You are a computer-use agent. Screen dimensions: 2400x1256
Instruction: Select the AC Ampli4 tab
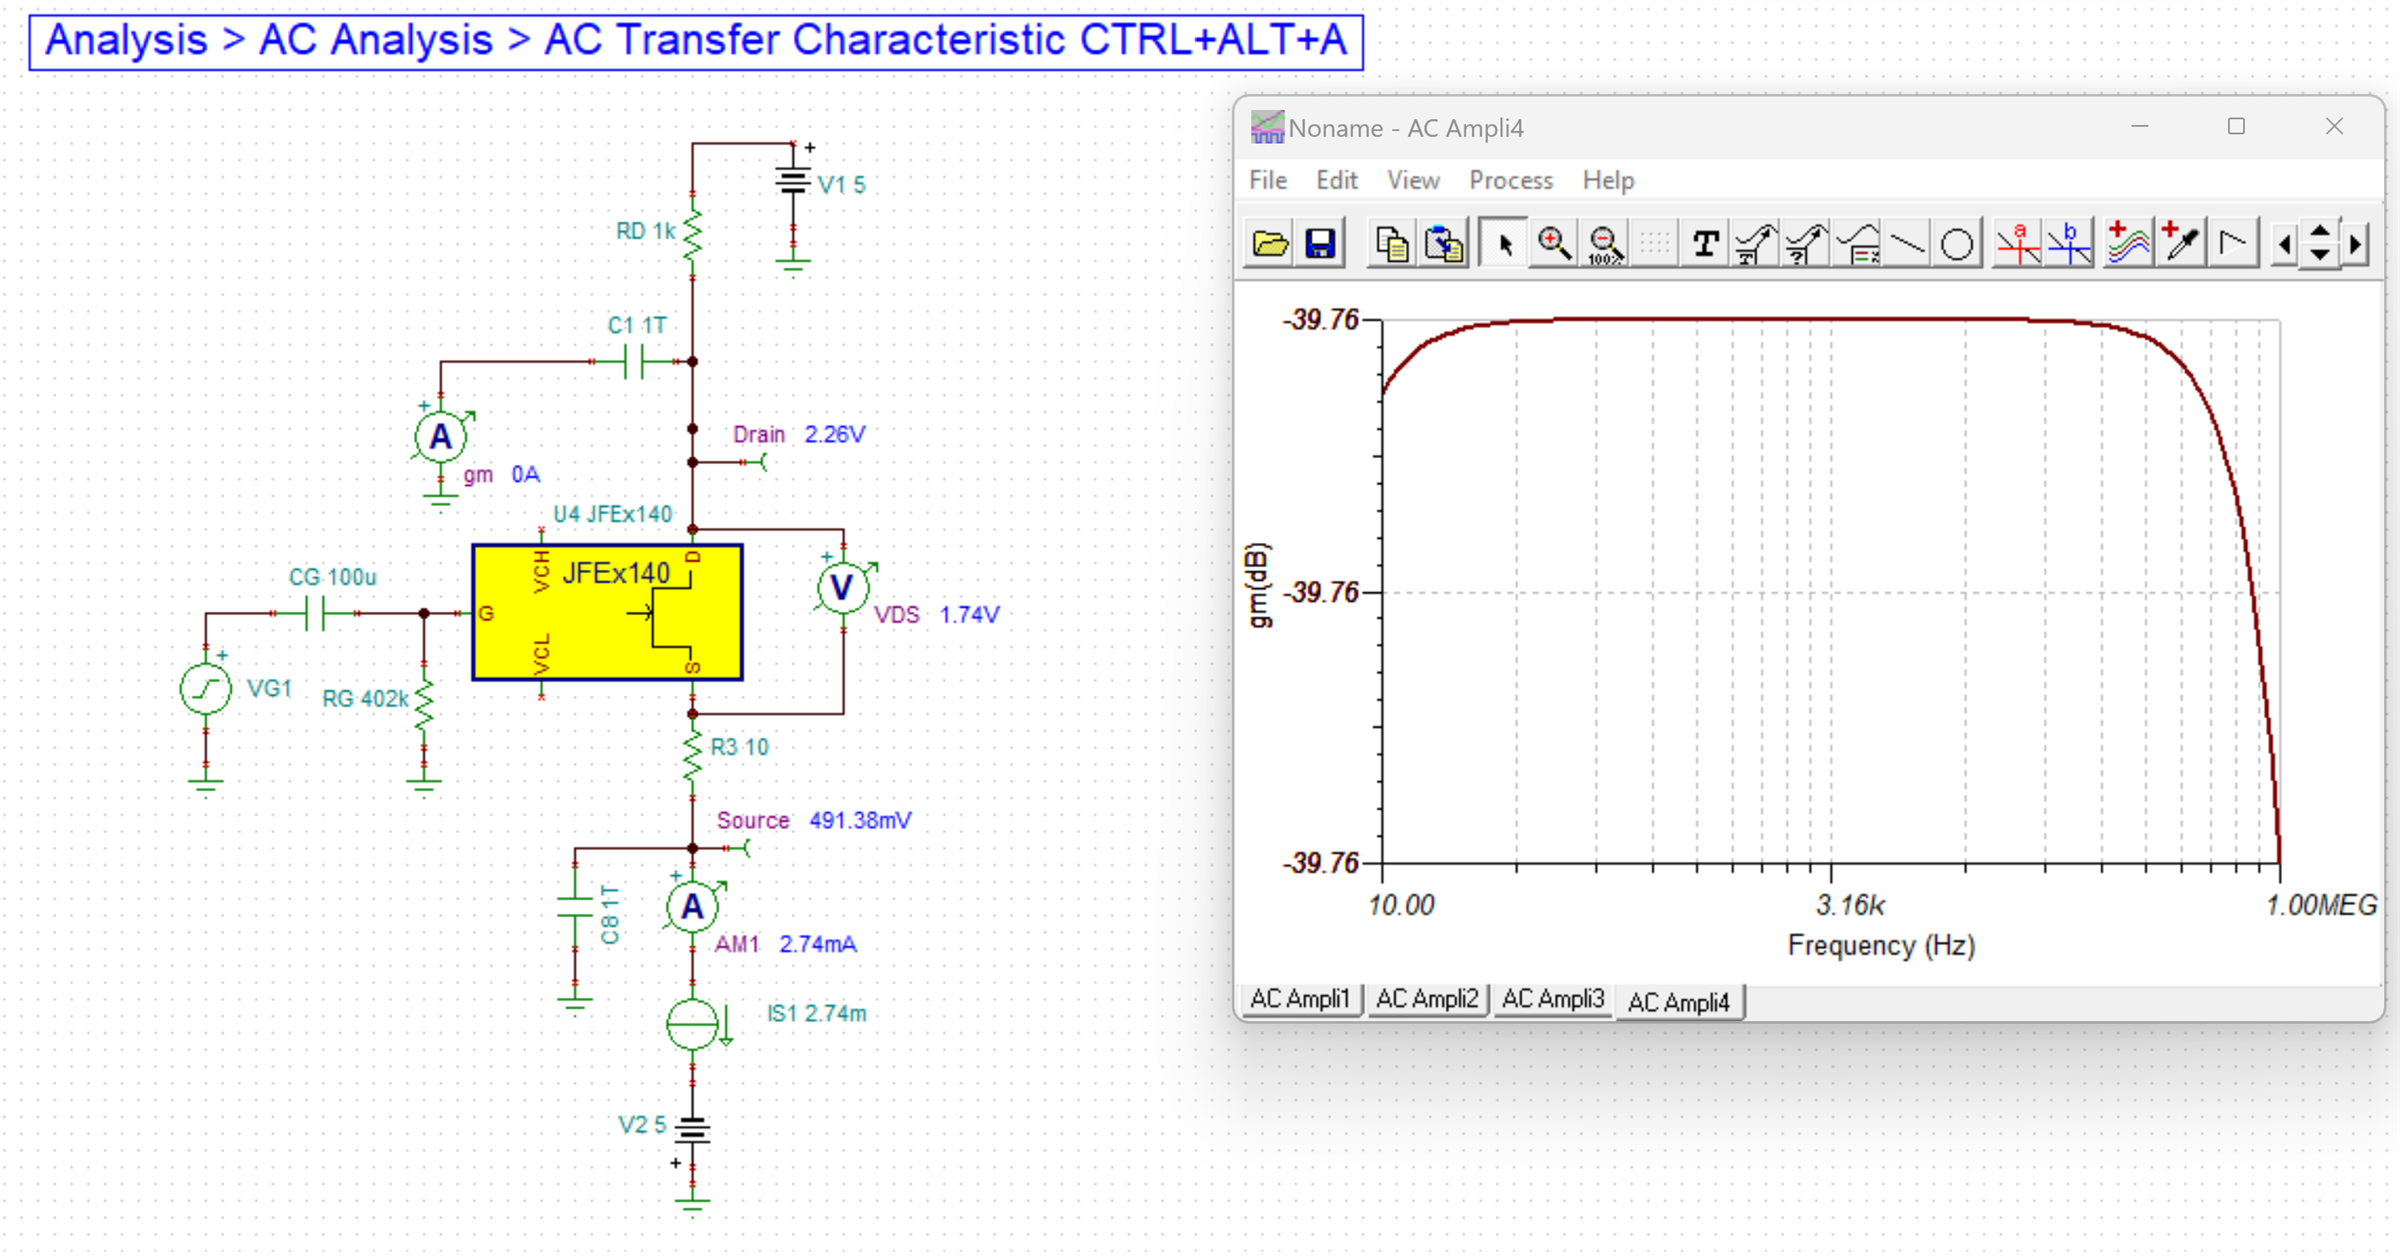point(1679,1001)
